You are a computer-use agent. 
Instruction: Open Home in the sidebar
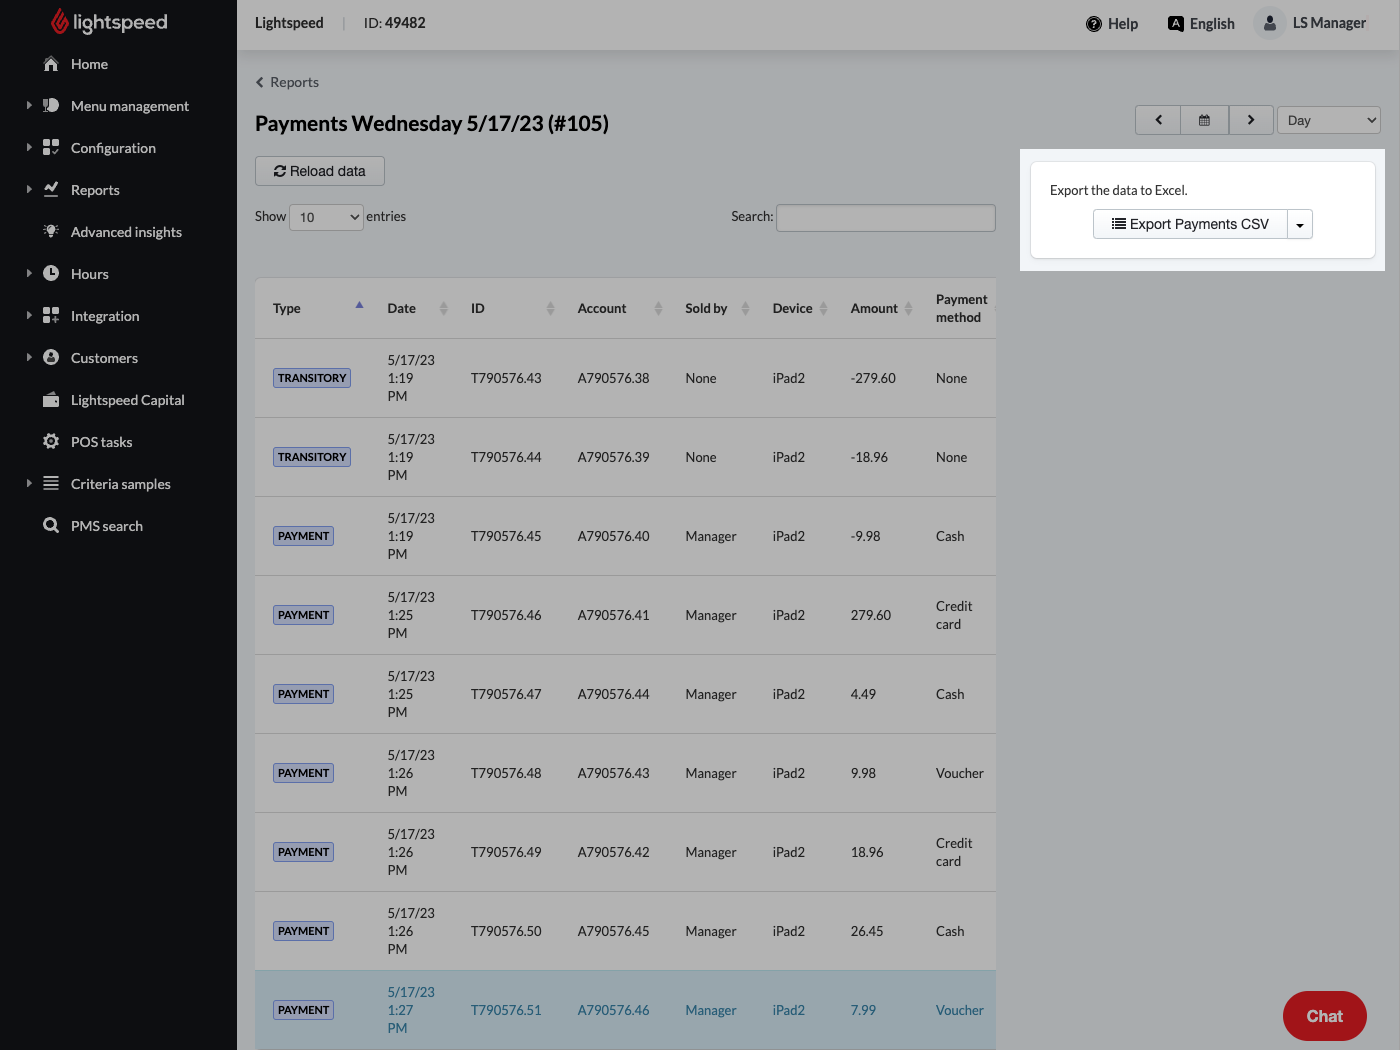[89, 64]
